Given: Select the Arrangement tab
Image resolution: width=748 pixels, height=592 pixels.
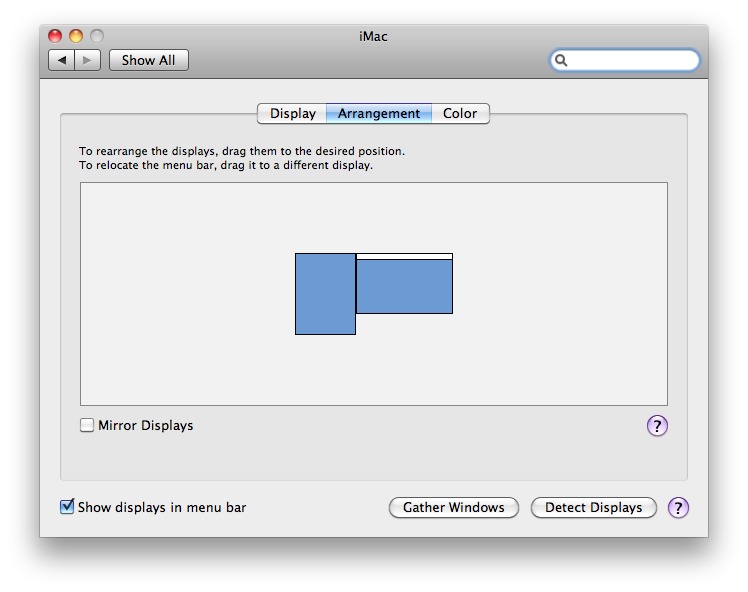Looking at the screenshot, I should pyautogui.click(x=379, y=114).
